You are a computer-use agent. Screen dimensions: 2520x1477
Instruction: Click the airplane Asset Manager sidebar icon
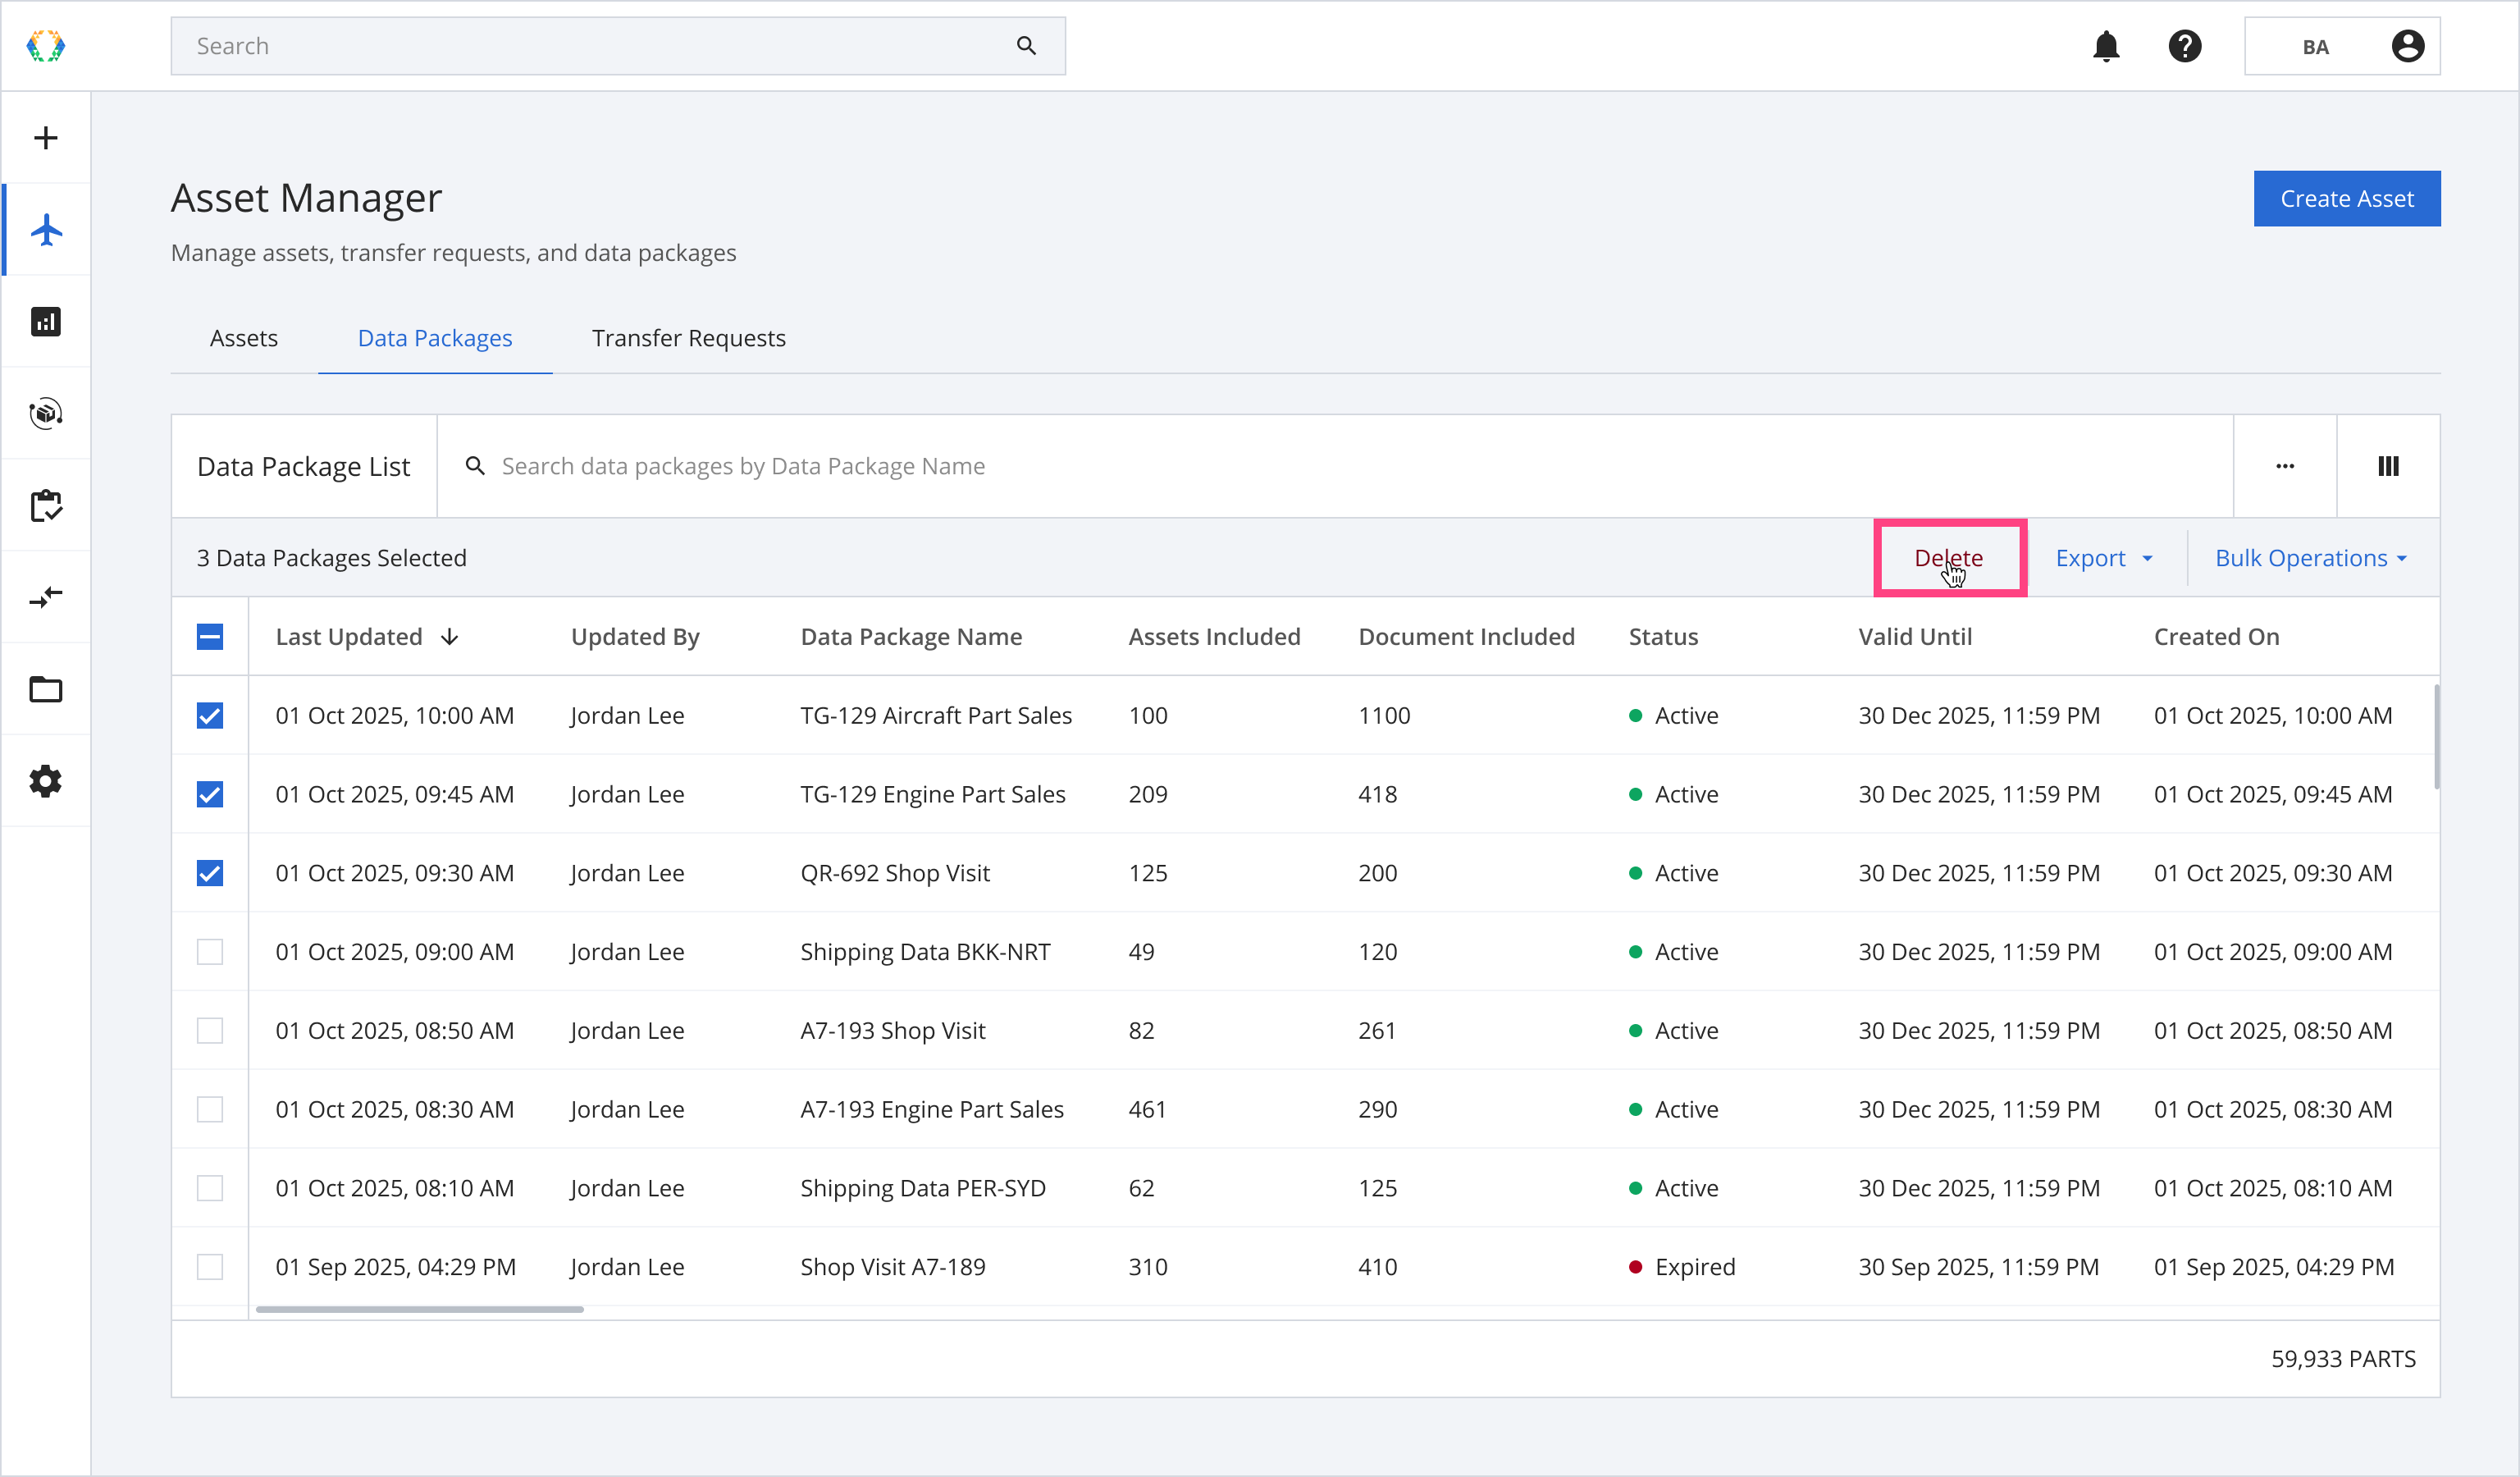click(x=46, y=230)
